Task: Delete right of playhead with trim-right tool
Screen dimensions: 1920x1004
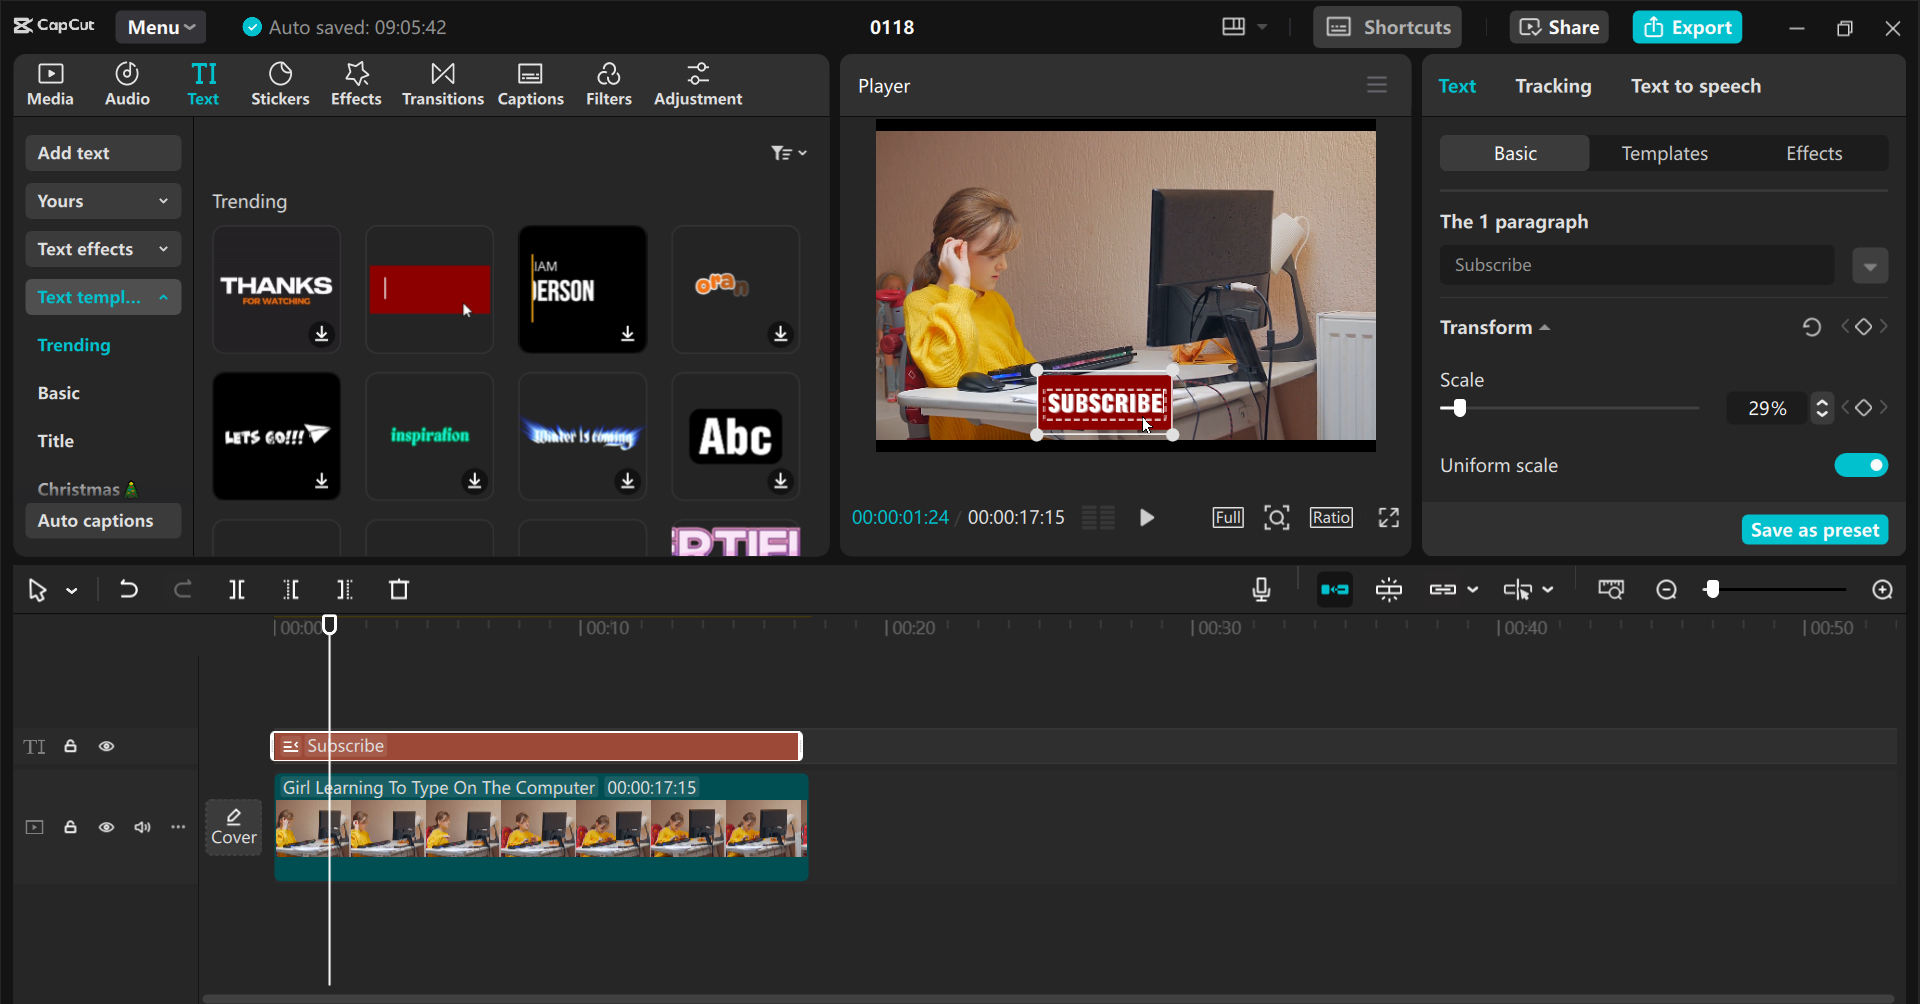Action: tap(345, 590)
